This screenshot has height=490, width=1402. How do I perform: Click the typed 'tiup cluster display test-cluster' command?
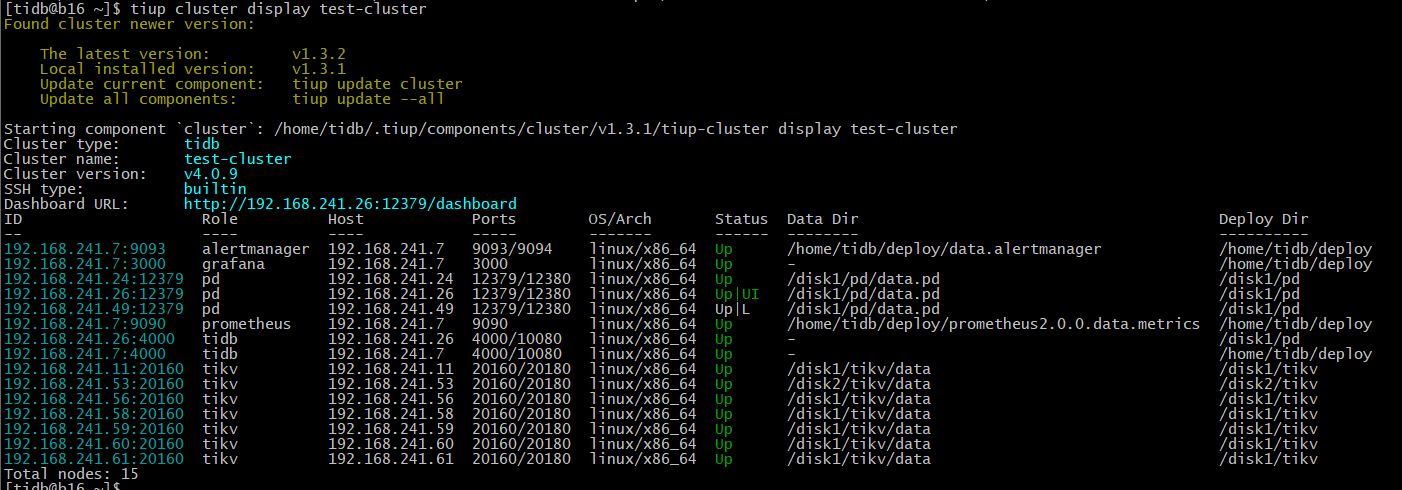pyautogui.click(x=278, y=9)
